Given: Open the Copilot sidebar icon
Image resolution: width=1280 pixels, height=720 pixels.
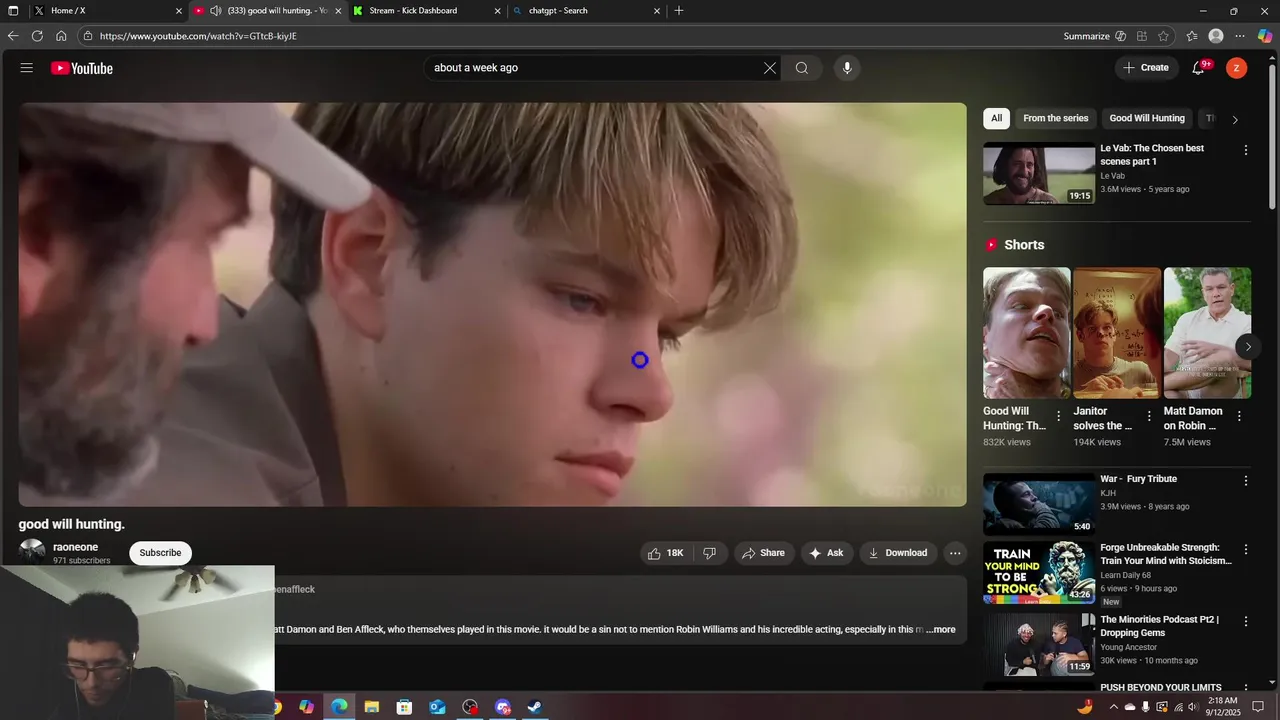Looking at the screenshot, I should point(1265,36).
